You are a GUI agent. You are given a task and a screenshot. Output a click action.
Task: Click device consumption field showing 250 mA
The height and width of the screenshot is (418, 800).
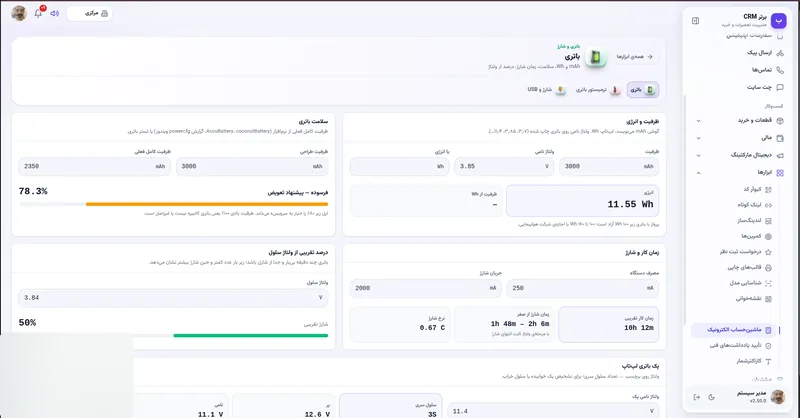click(583, 288)
